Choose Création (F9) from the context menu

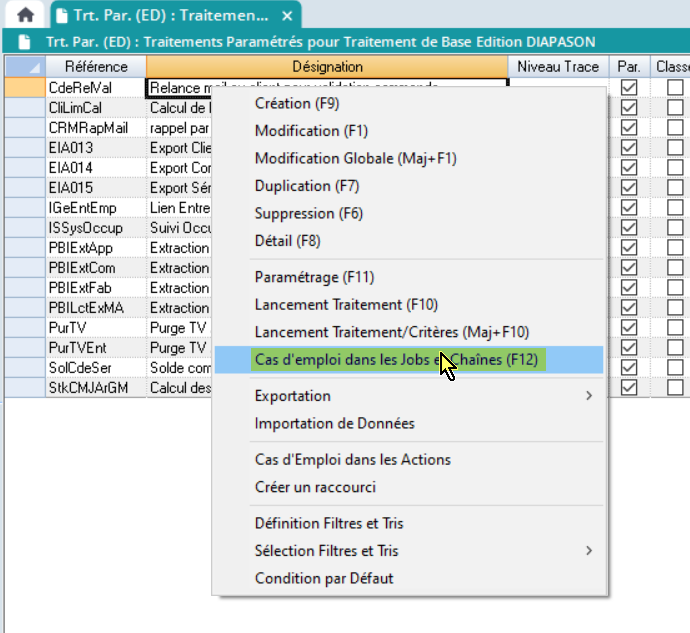point(297,104)
